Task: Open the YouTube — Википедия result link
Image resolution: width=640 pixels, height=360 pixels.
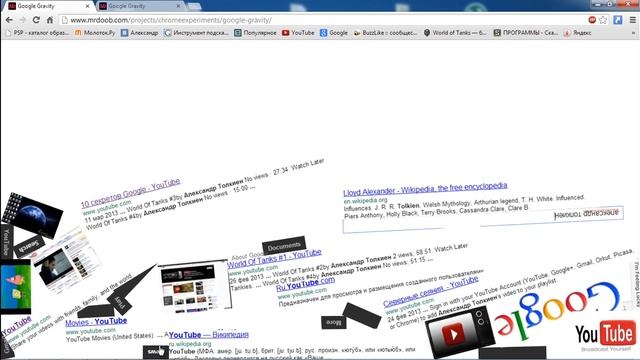Action: (209, 335)
